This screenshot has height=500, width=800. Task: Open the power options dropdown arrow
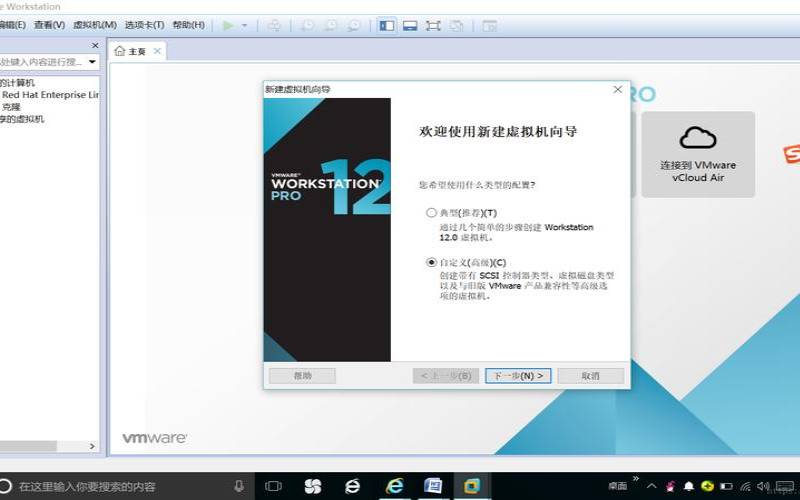[x=244, y=26]
